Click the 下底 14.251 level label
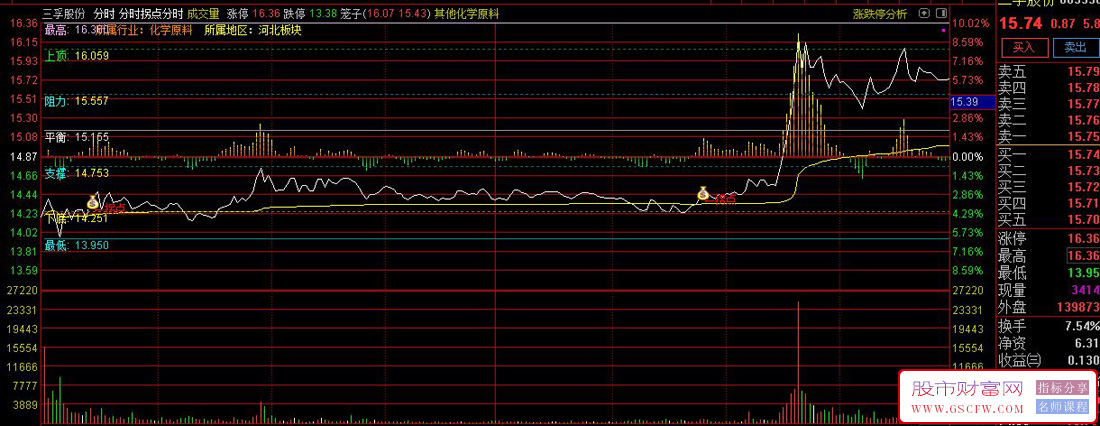The image size is (1100, 426). (76, 218)
